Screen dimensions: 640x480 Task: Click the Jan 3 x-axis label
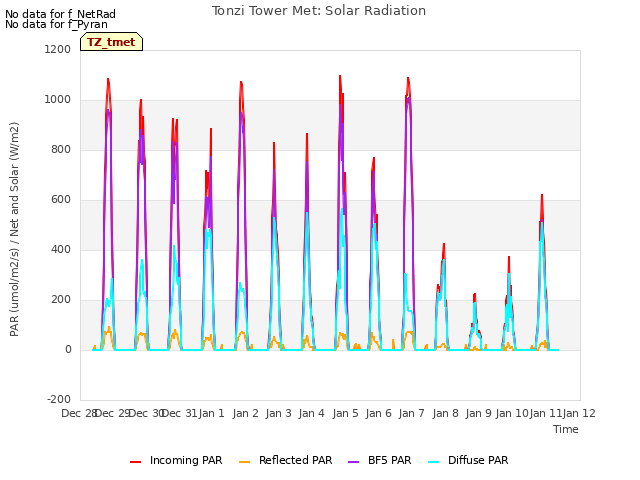pyautogui.click(x=279, y=413)
